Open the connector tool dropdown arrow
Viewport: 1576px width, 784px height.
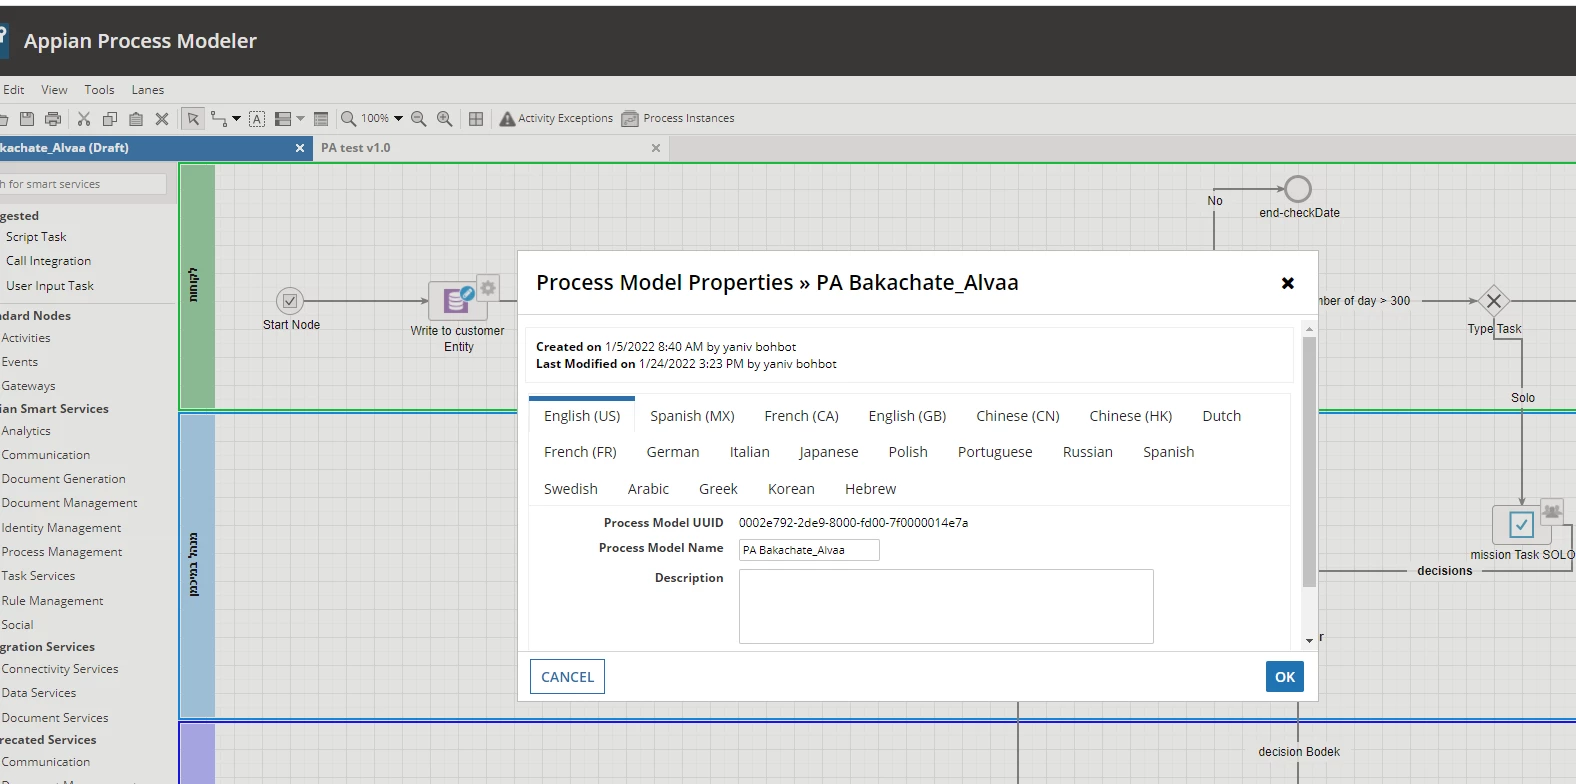[237, 119]
